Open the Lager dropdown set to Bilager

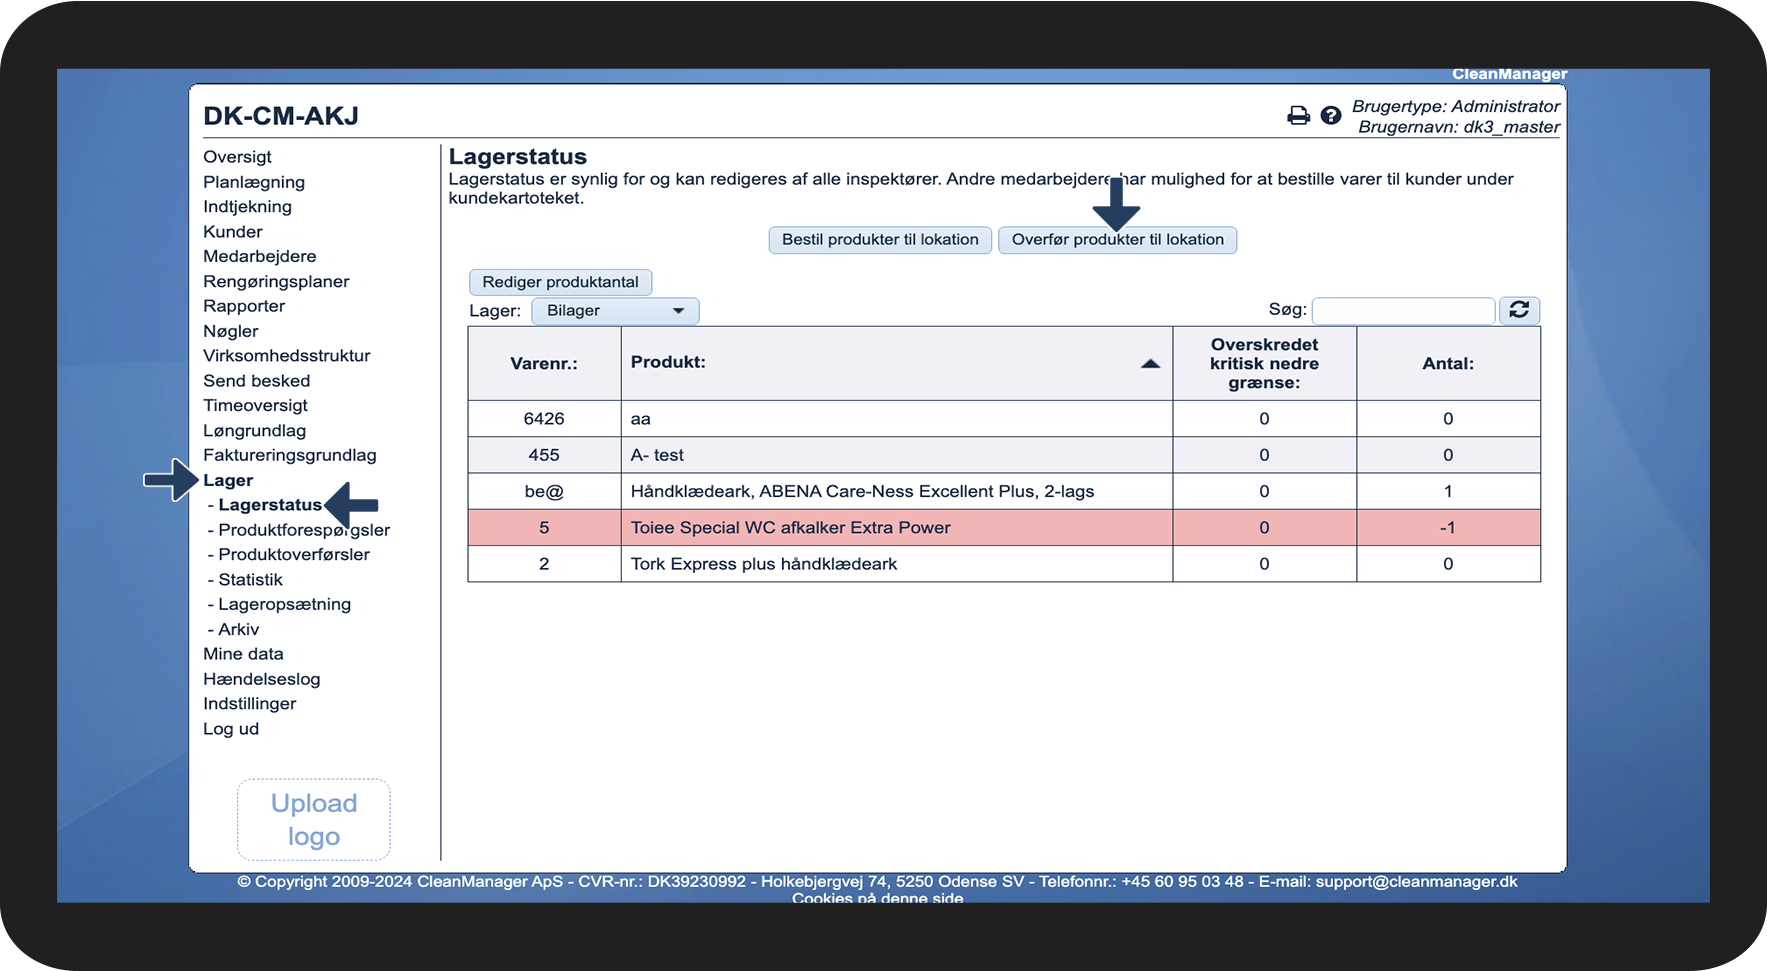tap(615, 311)
